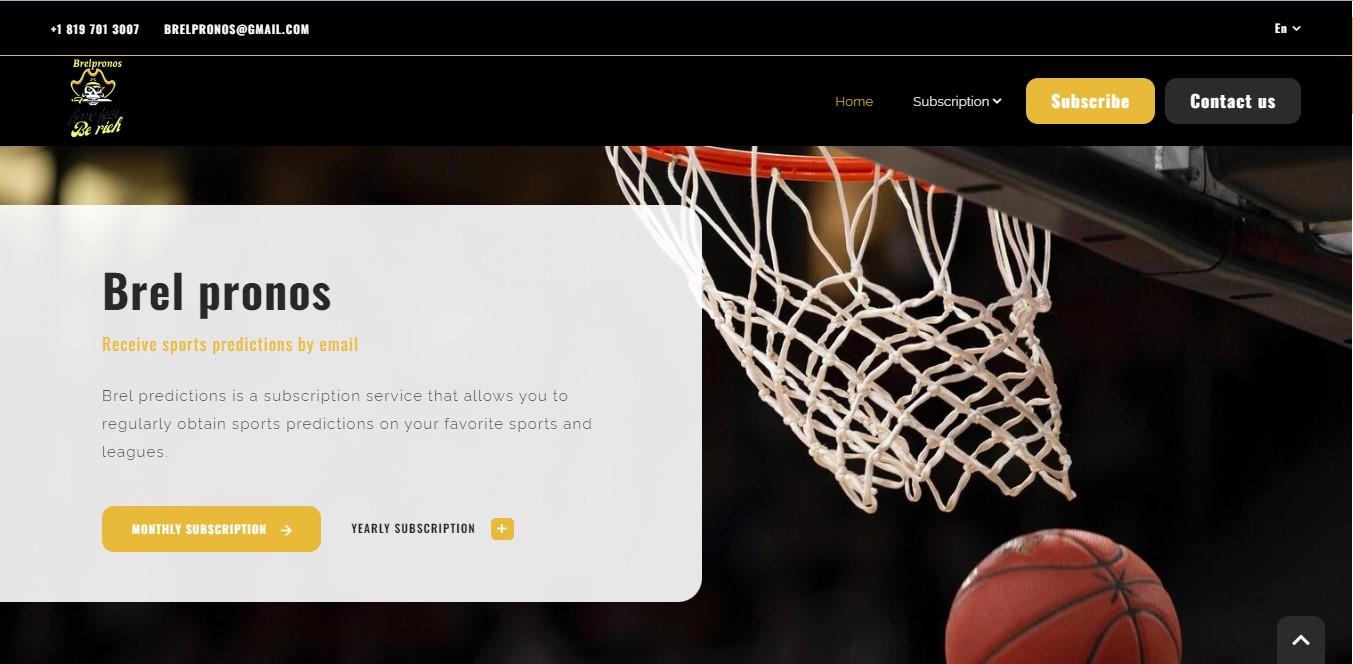Select the Yearly Subscription link
The image size is (1353, 664).
413,528
